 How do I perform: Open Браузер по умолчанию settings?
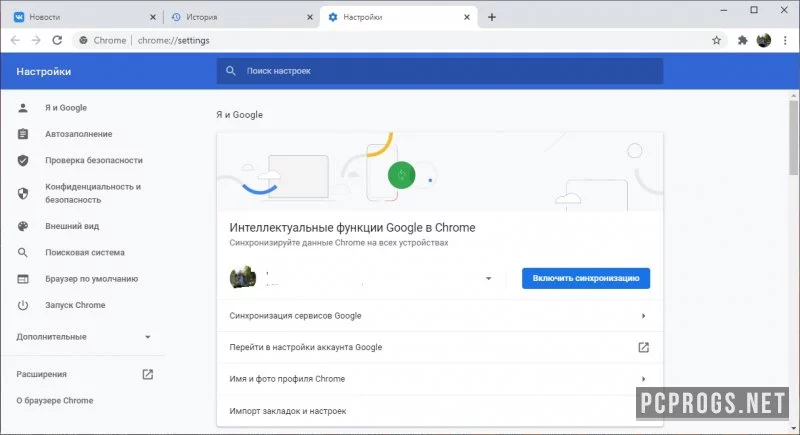91,279
